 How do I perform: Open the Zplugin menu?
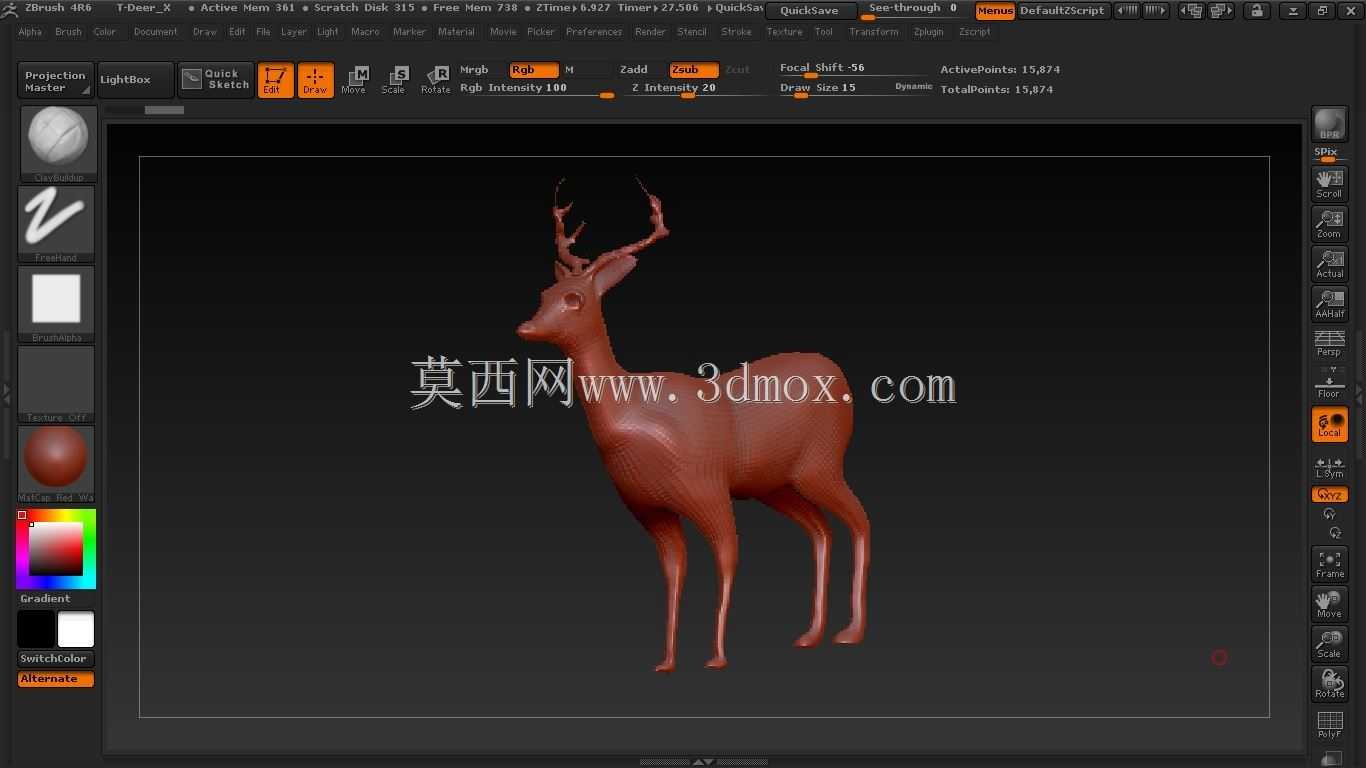928,32
